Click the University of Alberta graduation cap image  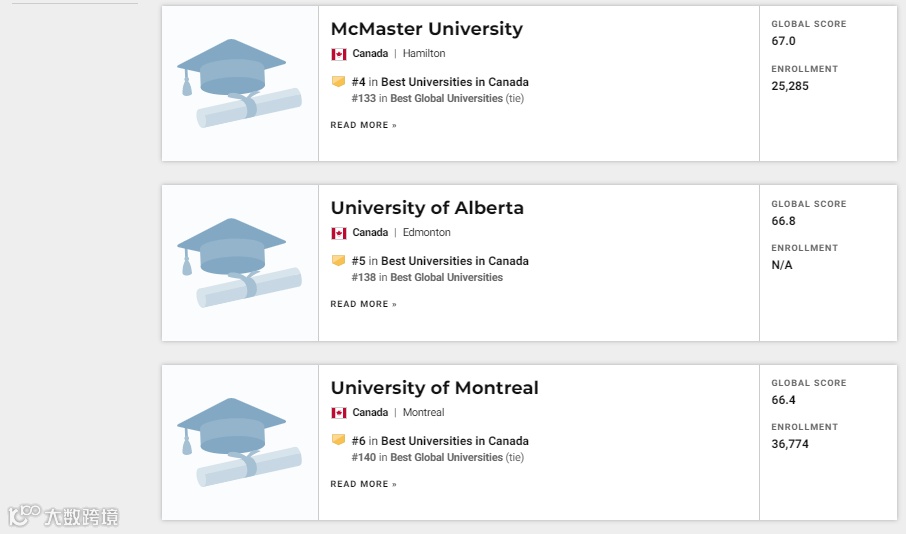pyautogui.click(x=240, y=262)
